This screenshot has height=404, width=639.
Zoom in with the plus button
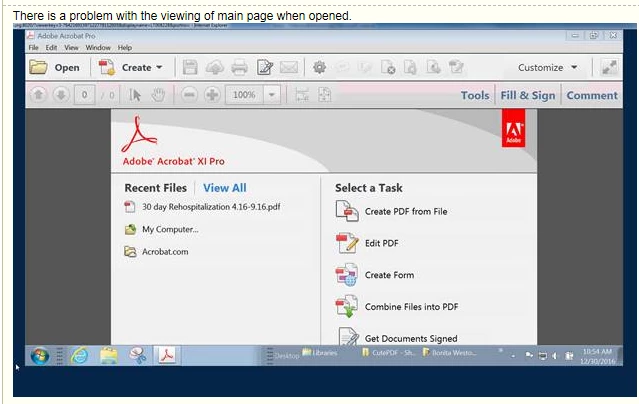212,95
